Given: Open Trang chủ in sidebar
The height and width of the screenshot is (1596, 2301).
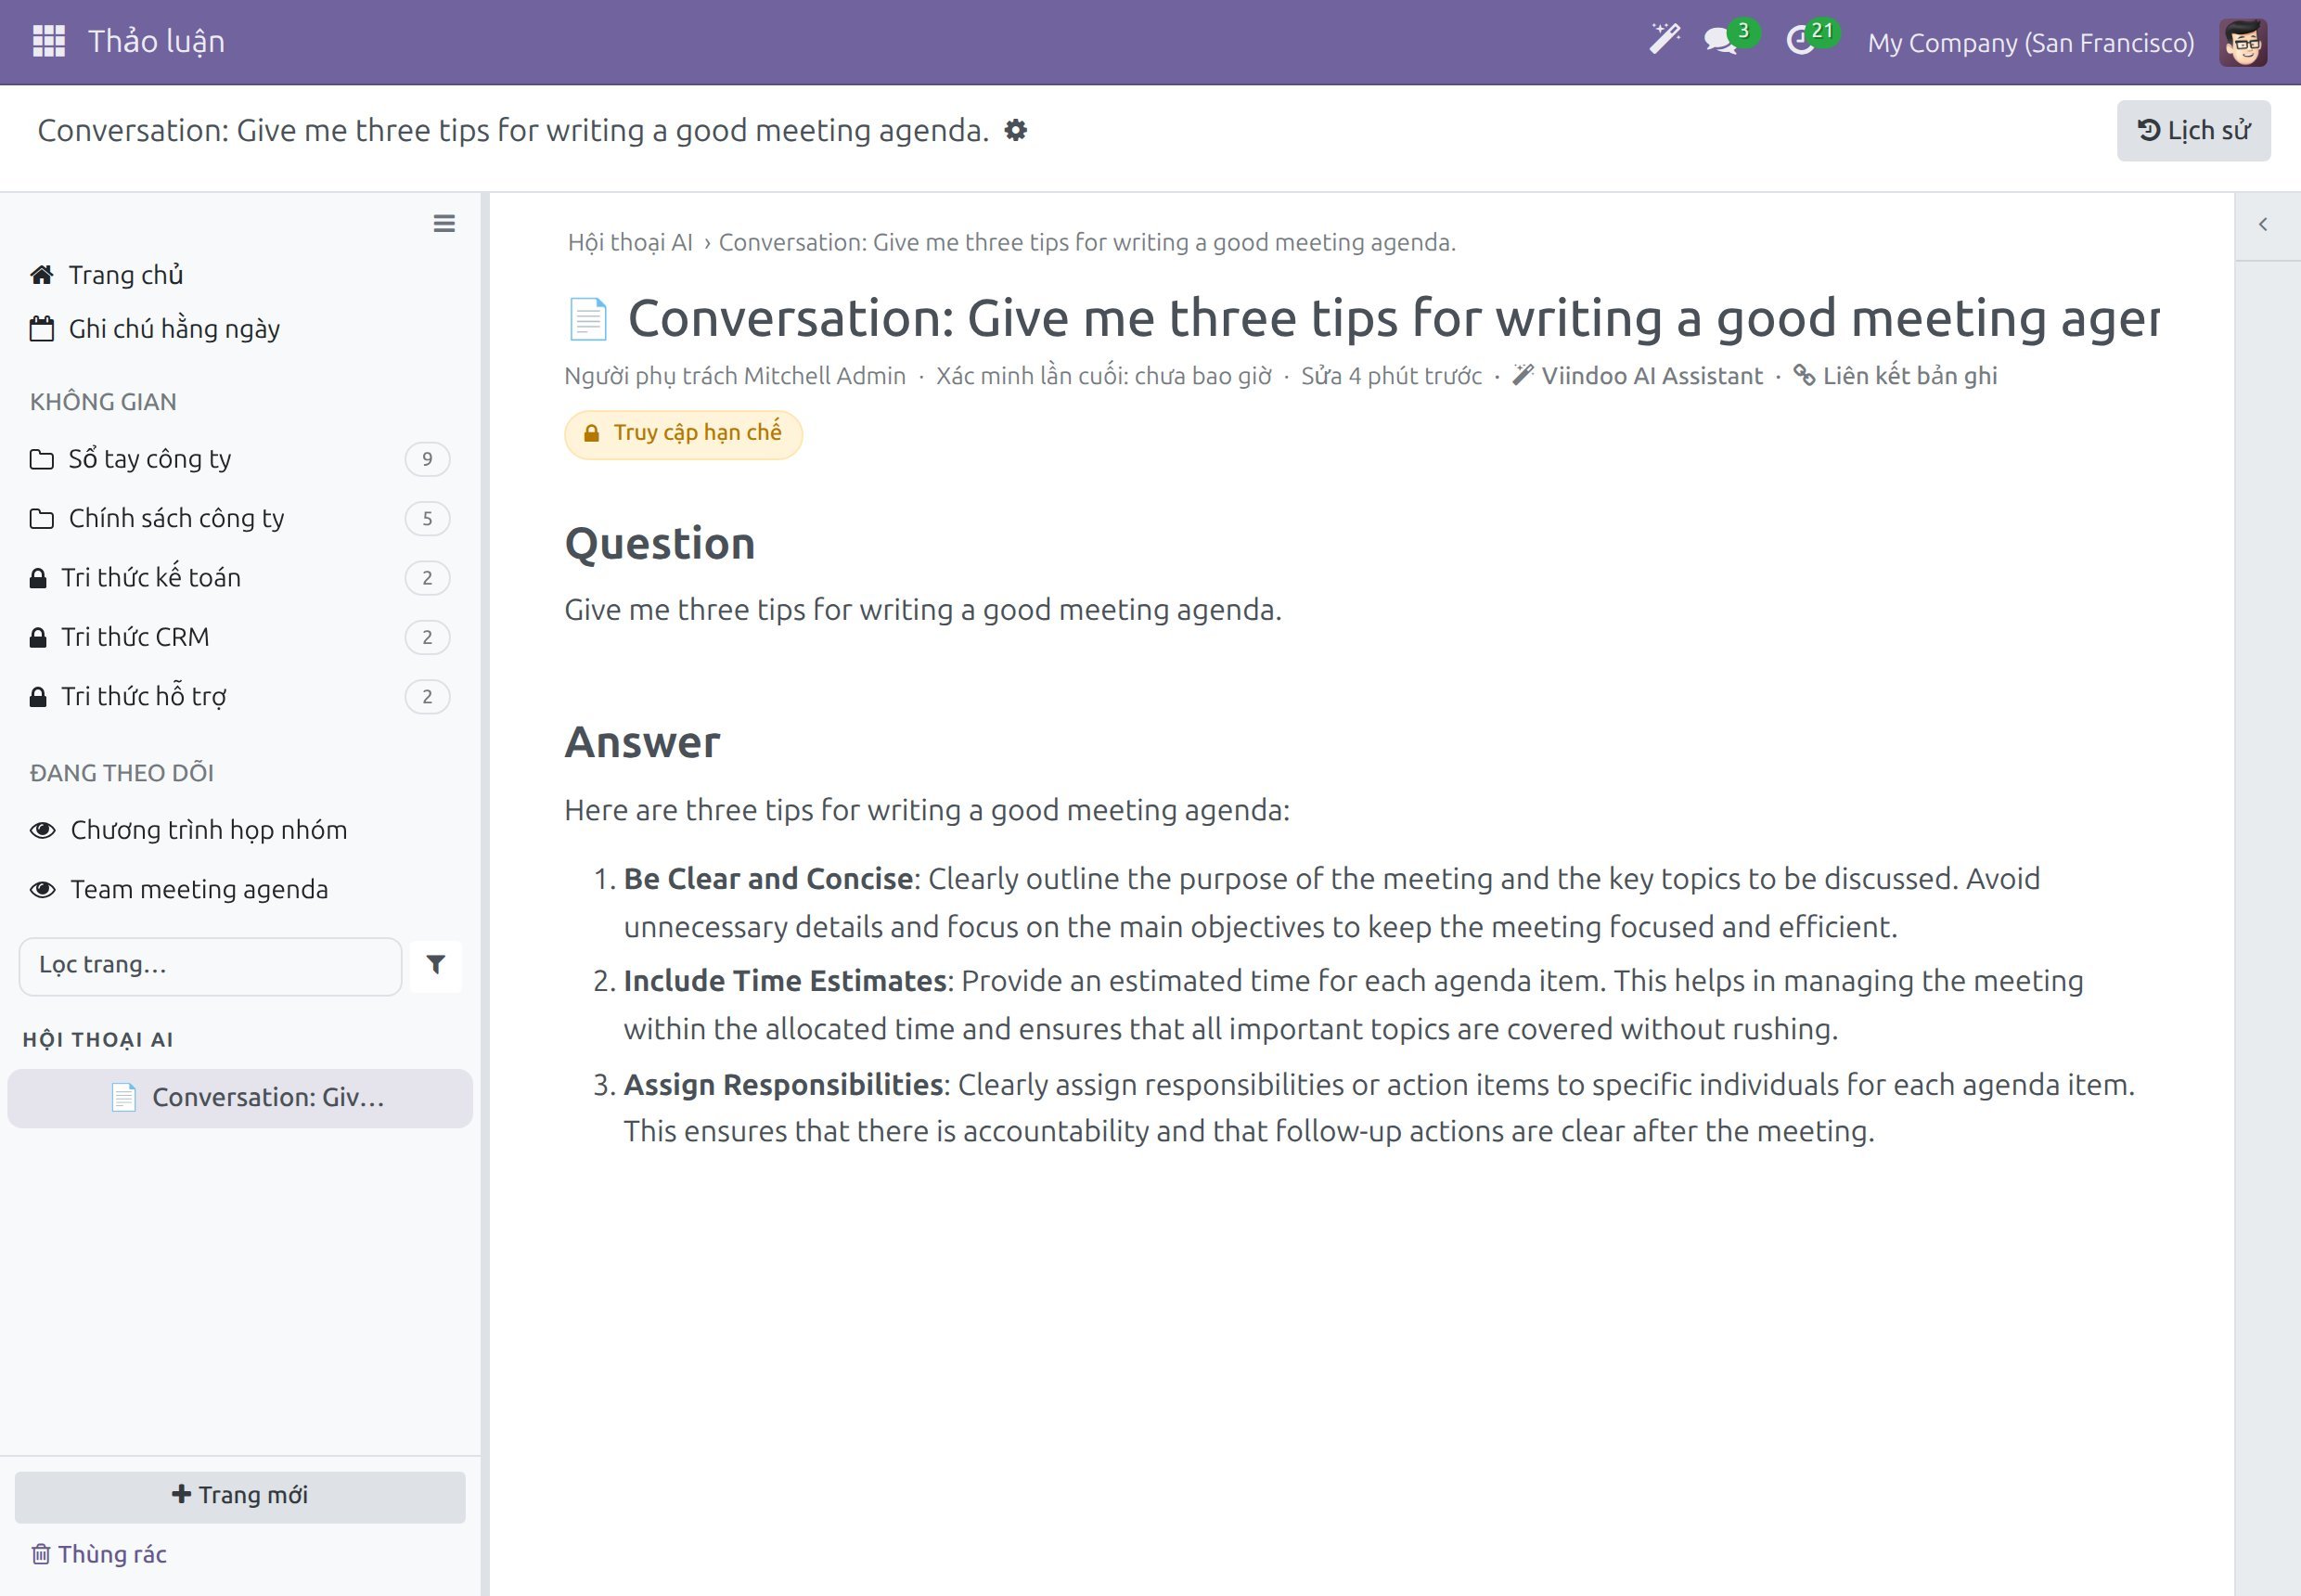Looking at the screenshot, I should coord(126,275).
